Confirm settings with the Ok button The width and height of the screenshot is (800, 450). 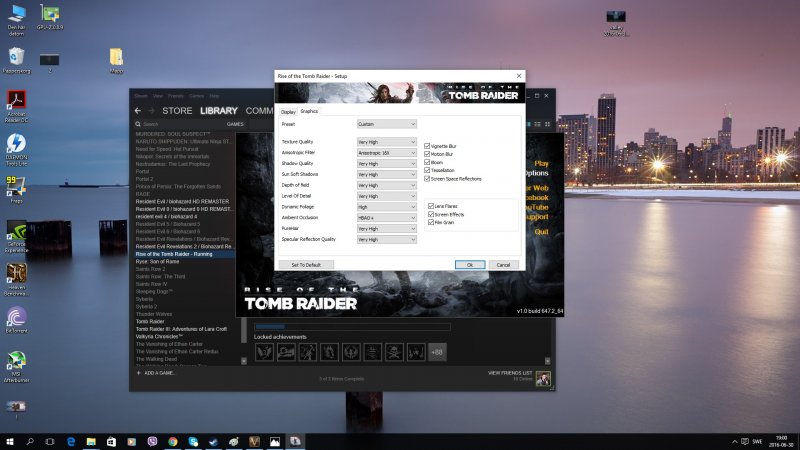[x=470, y=265]
